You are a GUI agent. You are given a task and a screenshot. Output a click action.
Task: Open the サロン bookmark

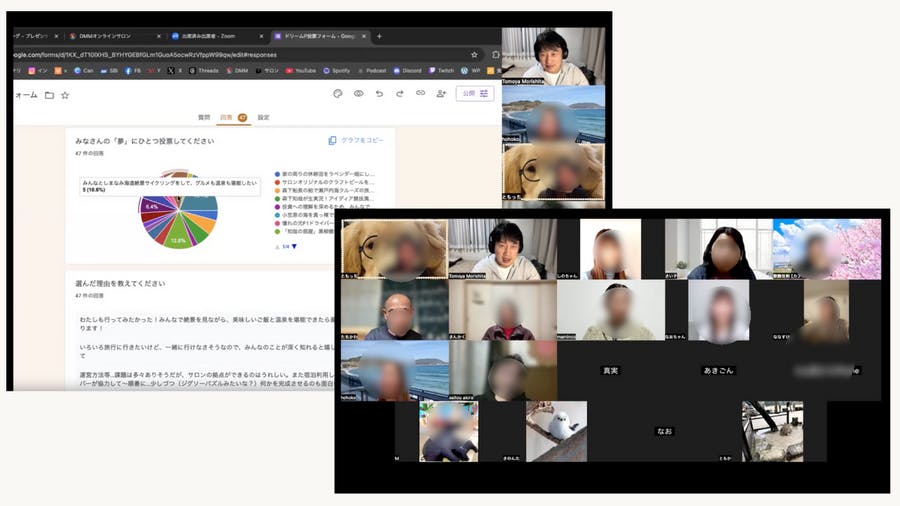click(x=267, y=71)
